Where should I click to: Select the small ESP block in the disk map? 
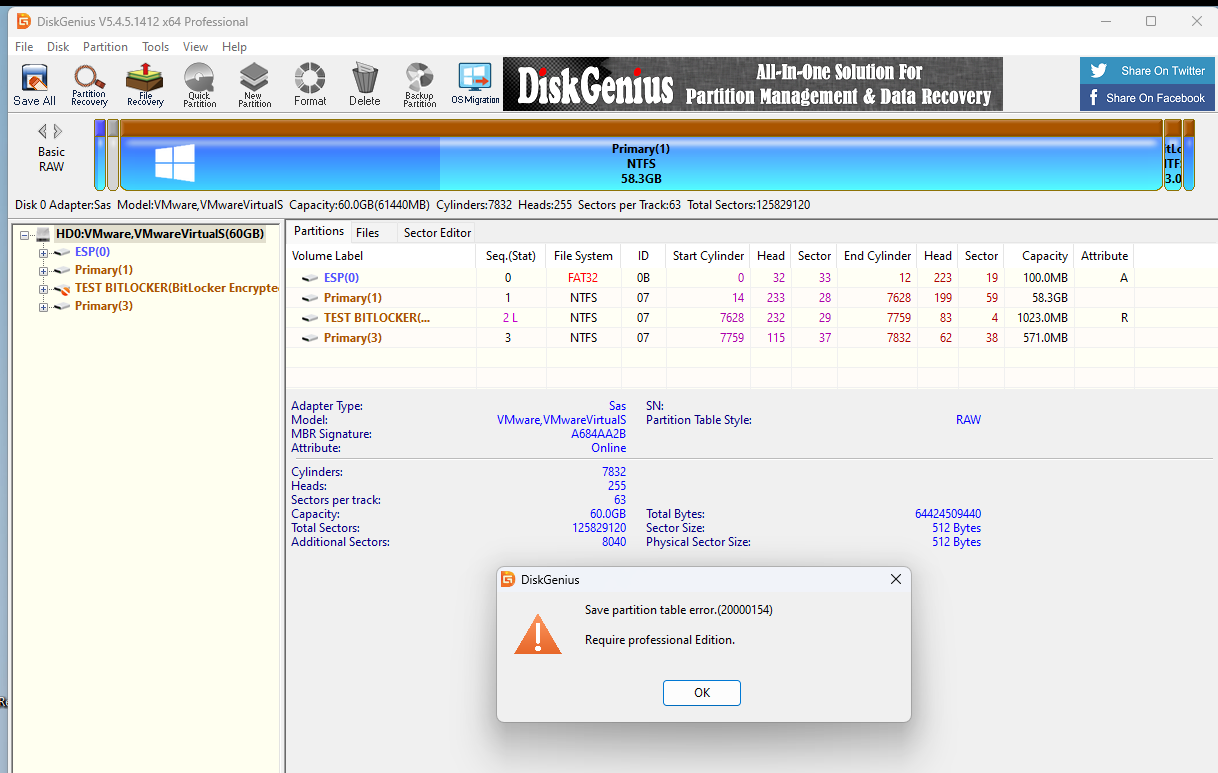(x=100, y=155)
